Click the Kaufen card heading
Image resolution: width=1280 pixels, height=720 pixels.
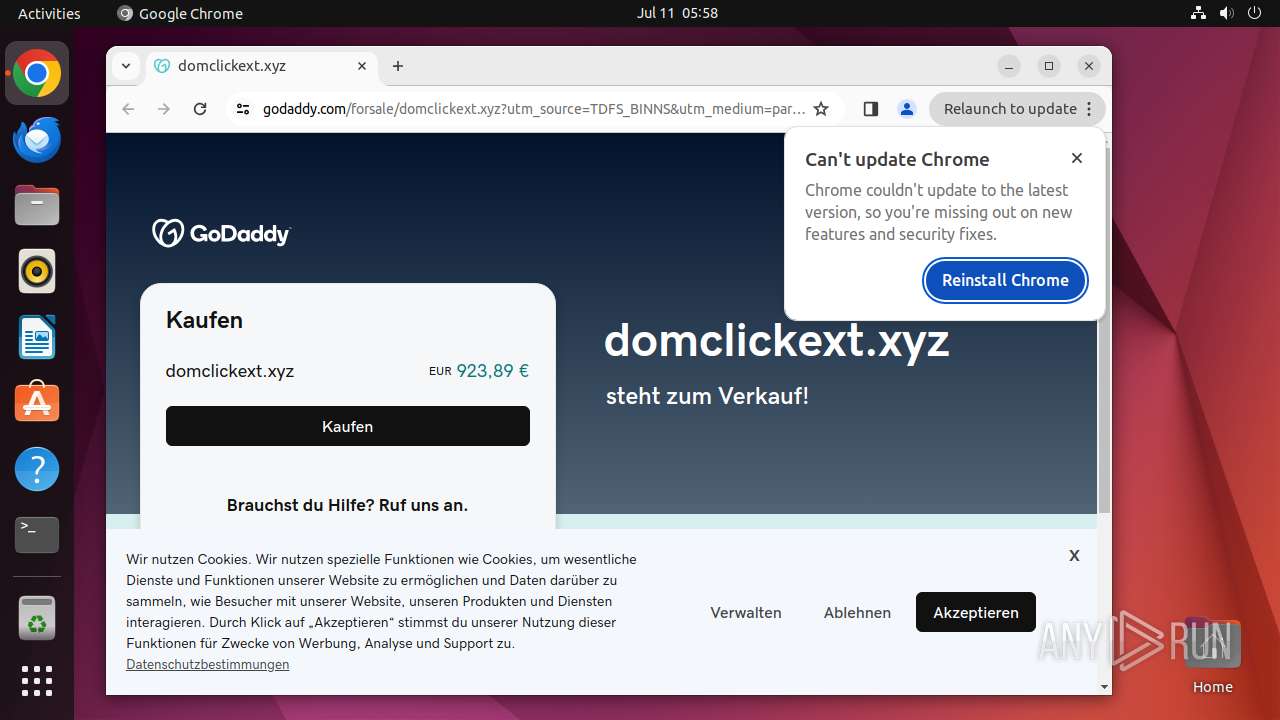tap(204, 320)
